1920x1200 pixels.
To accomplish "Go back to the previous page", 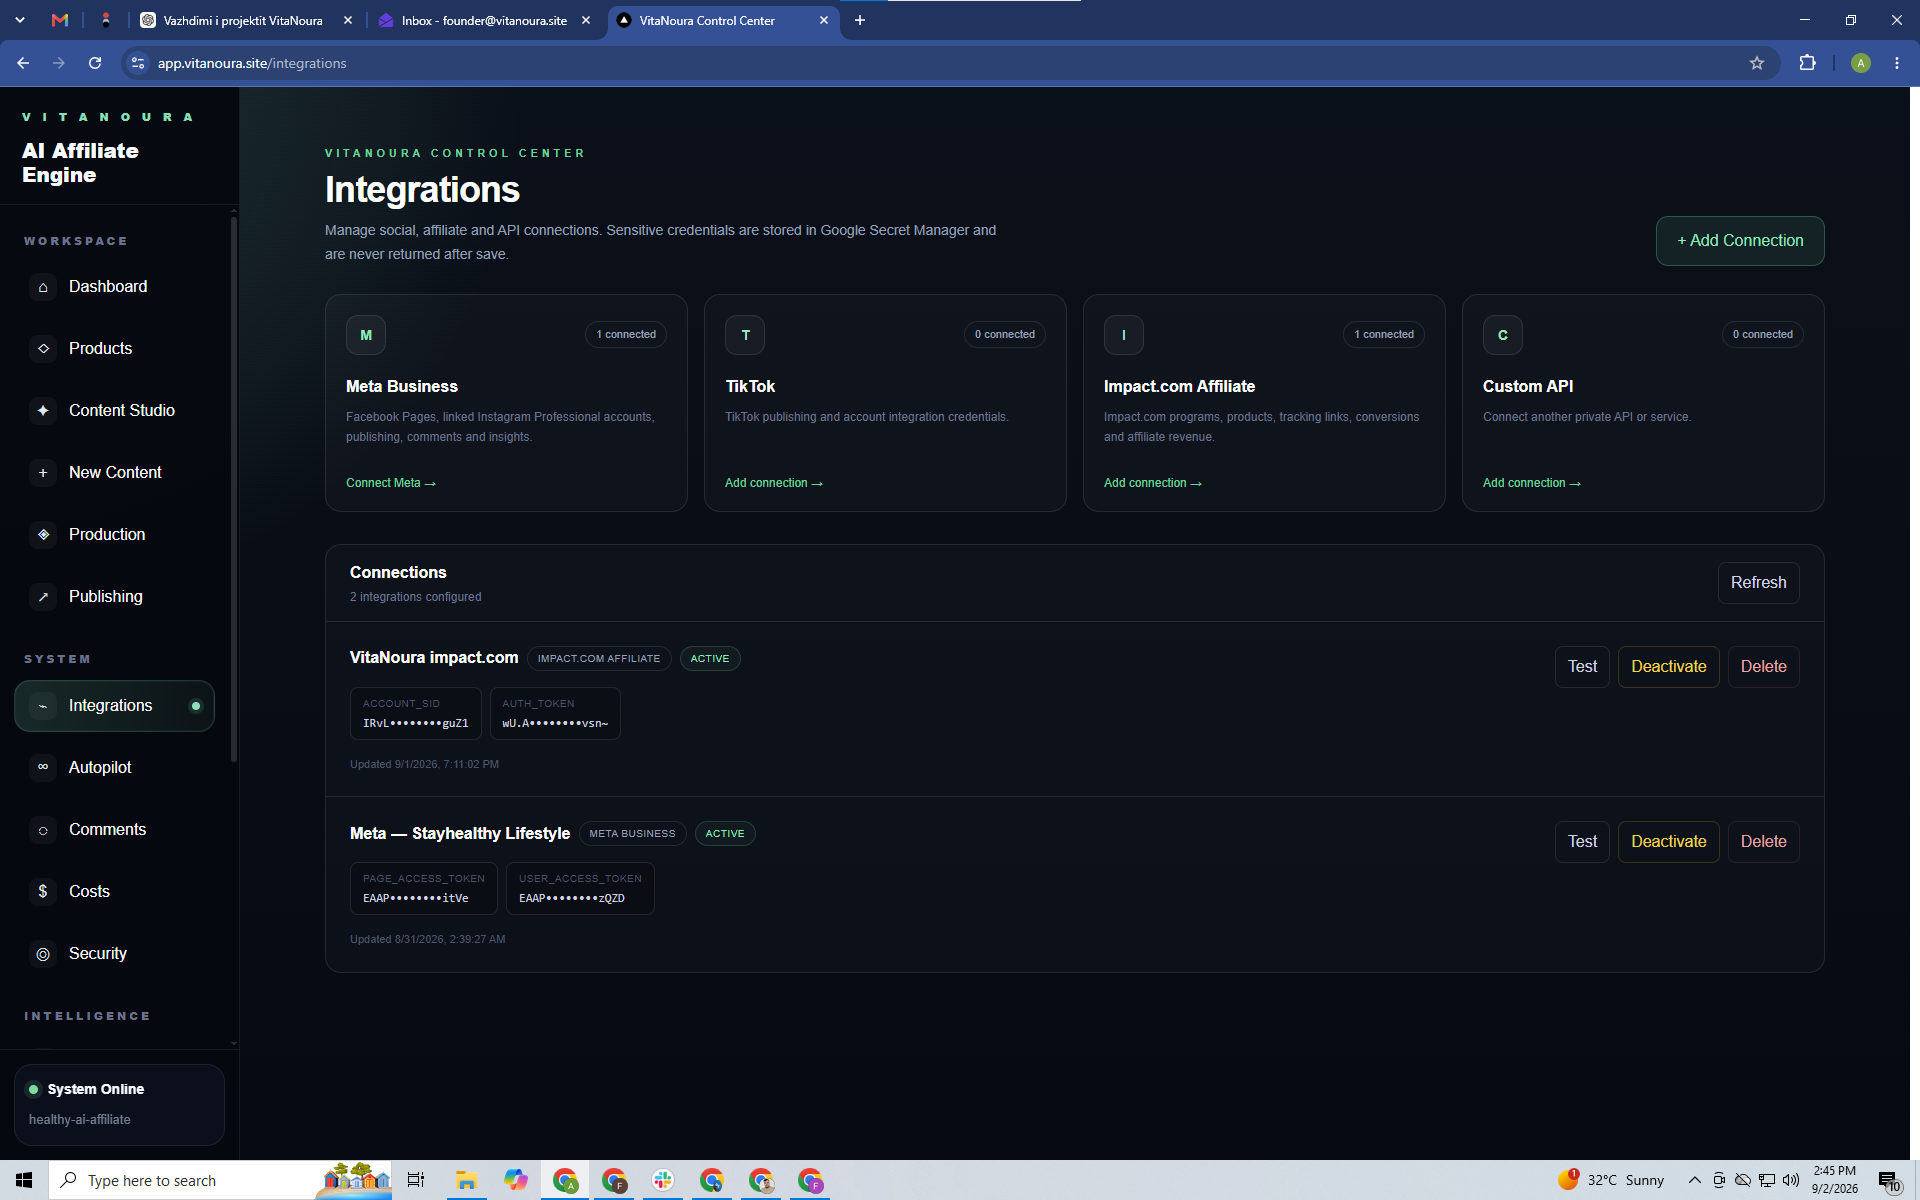I will tap(23, 63).
